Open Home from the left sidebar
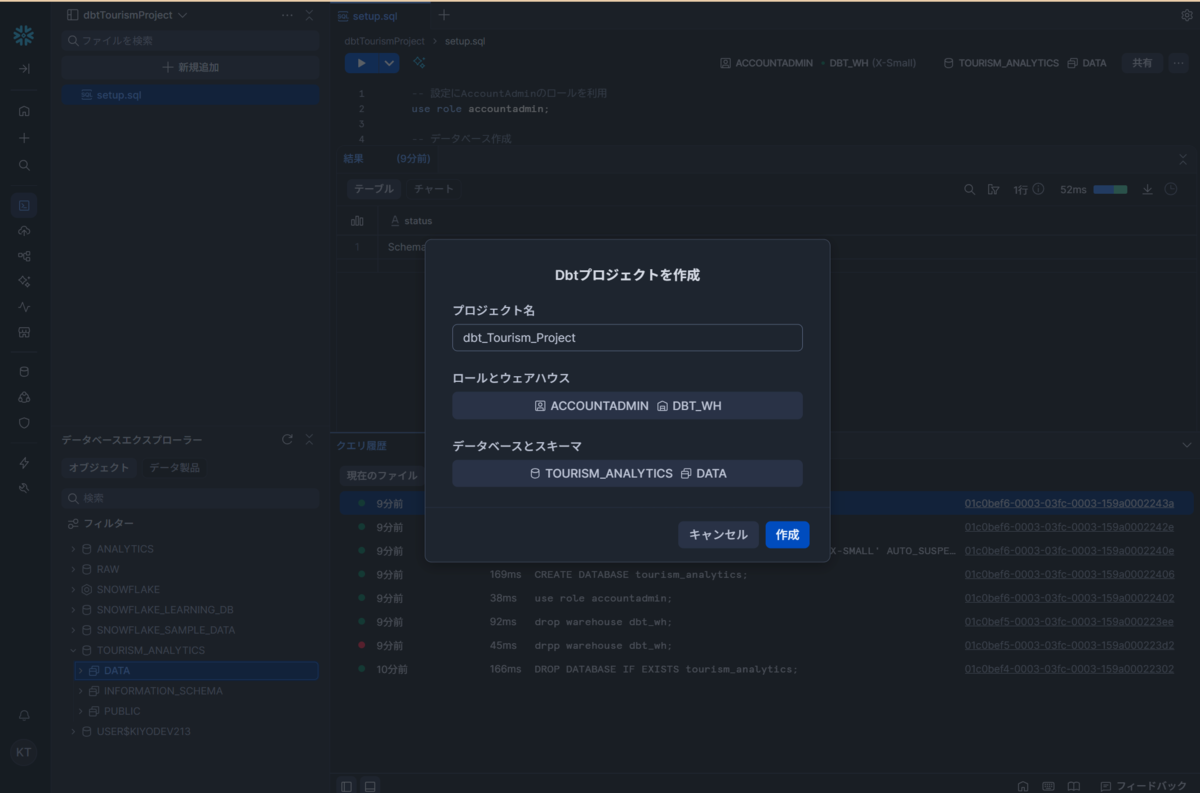 [x=24, y=111]
